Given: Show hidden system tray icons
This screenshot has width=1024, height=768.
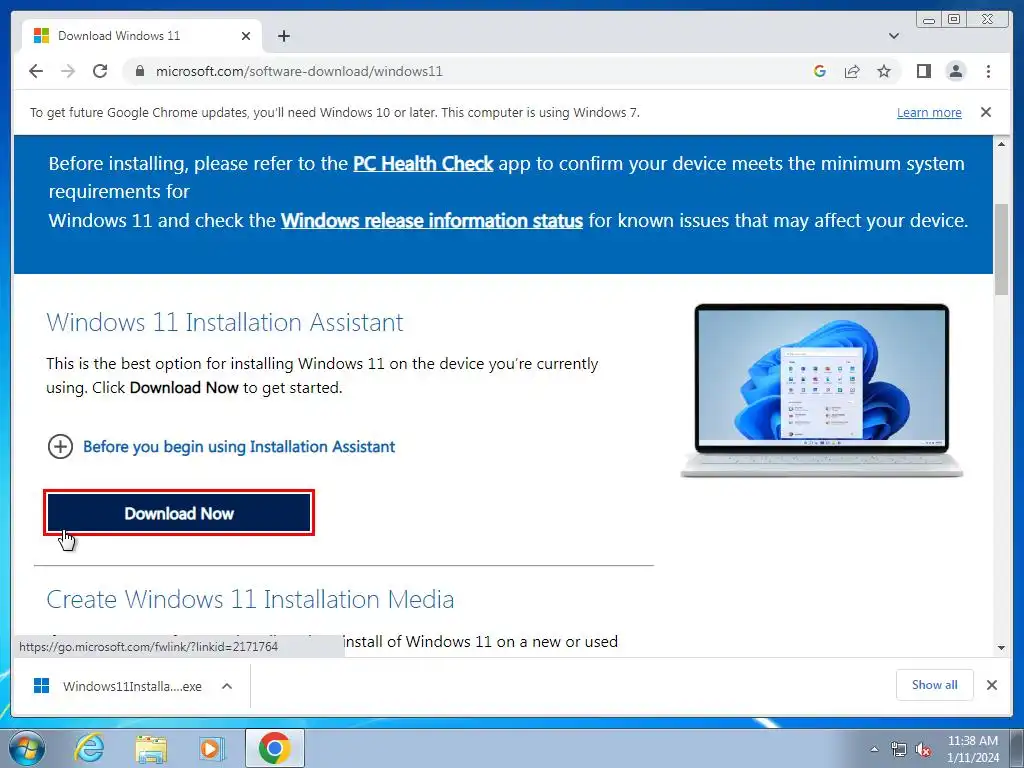Looking at the screenshot, I should [x=875, y=749].
